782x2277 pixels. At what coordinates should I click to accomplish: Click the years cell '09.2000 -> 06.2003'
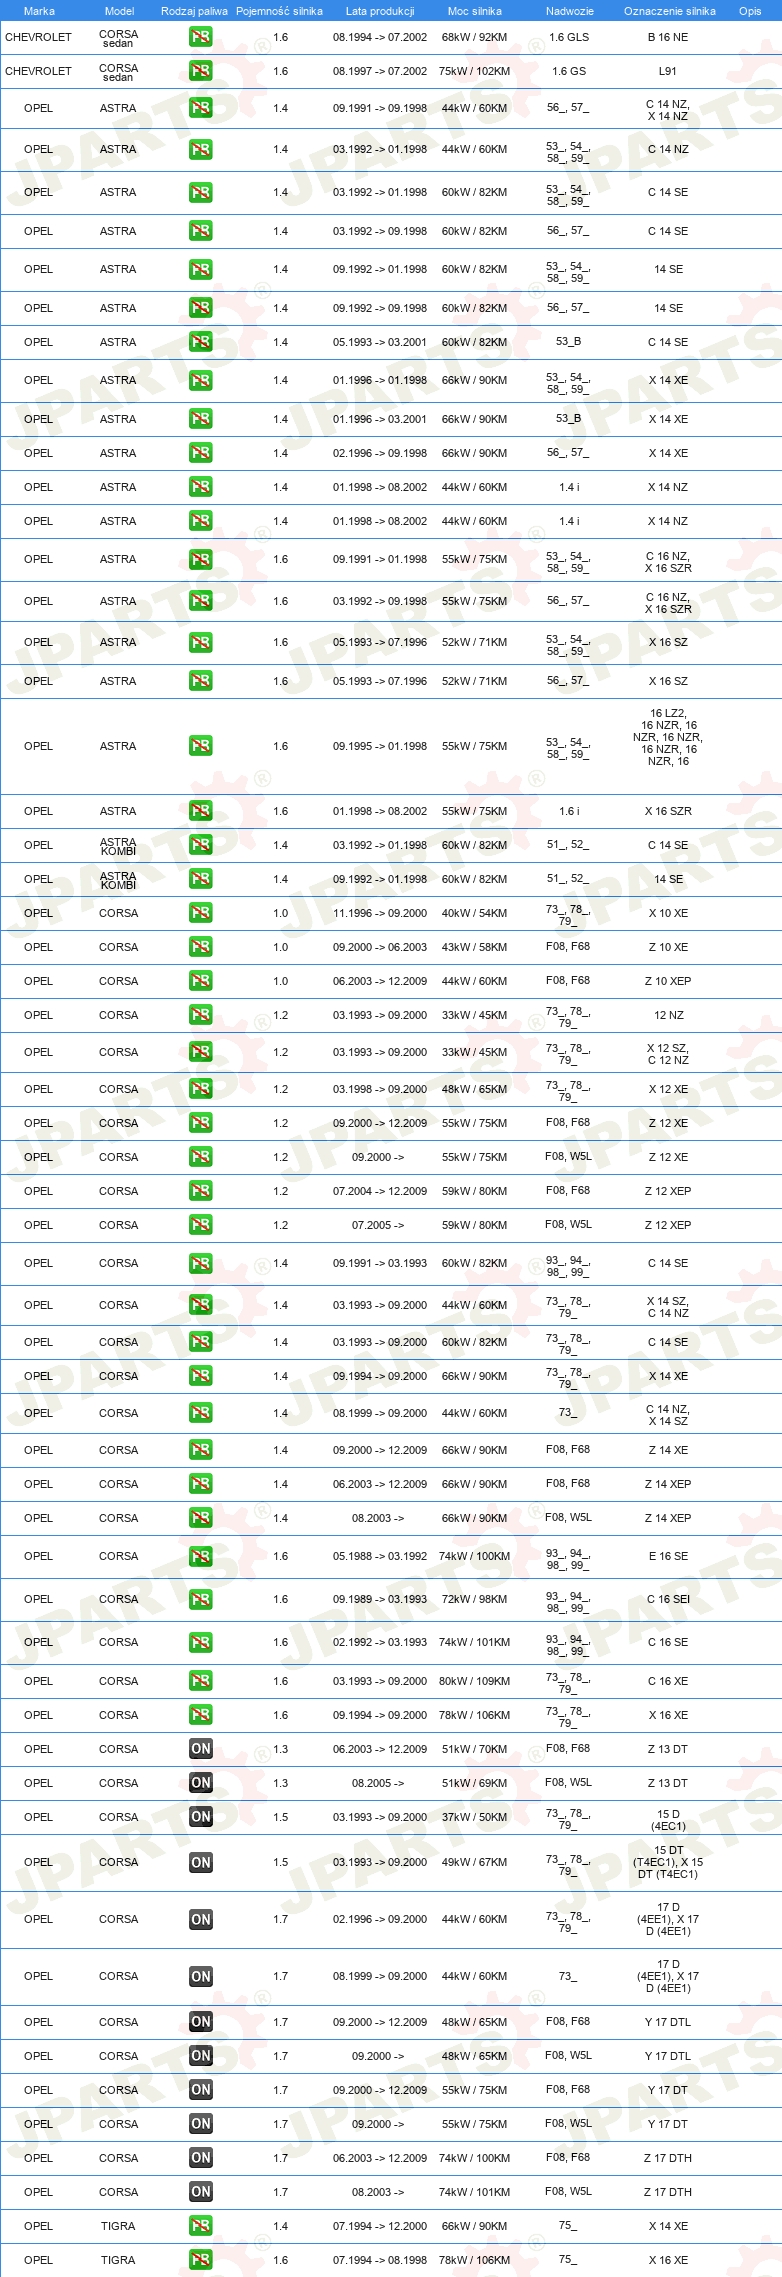[380, 947]
